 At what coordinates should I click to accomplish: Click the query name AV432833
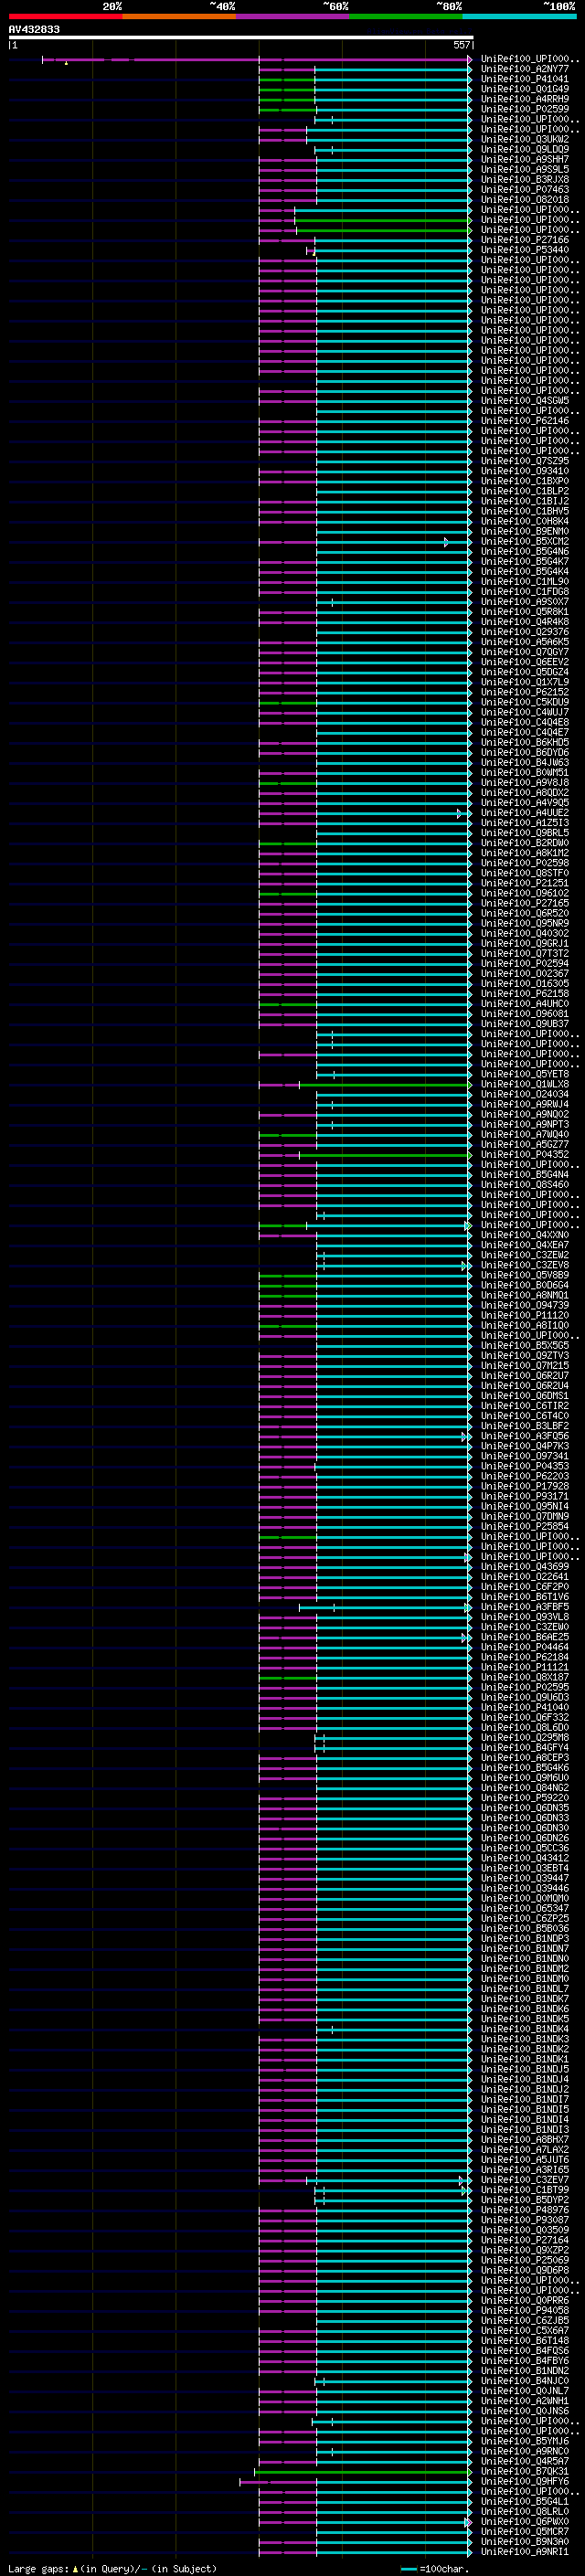pos(34,29)
